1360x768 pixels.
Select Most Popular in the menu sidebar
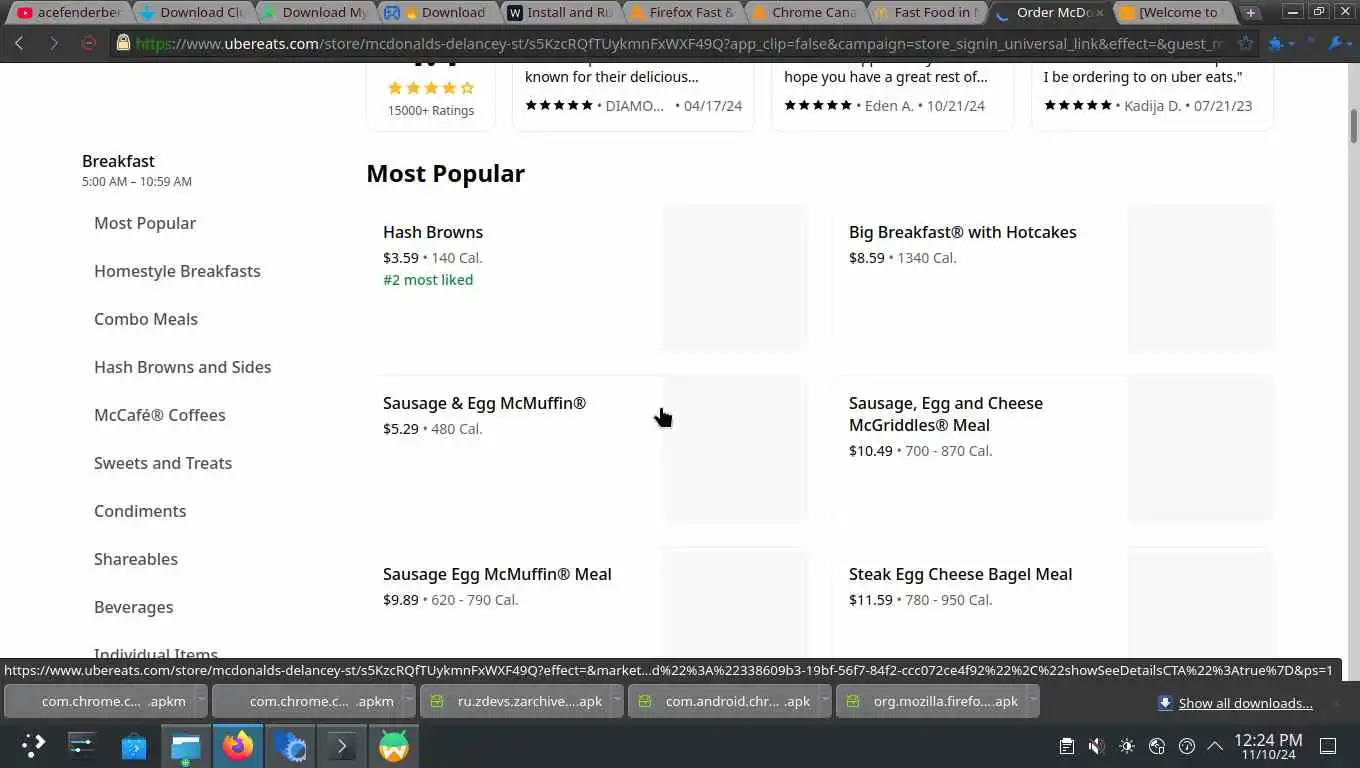pos(145,223)
